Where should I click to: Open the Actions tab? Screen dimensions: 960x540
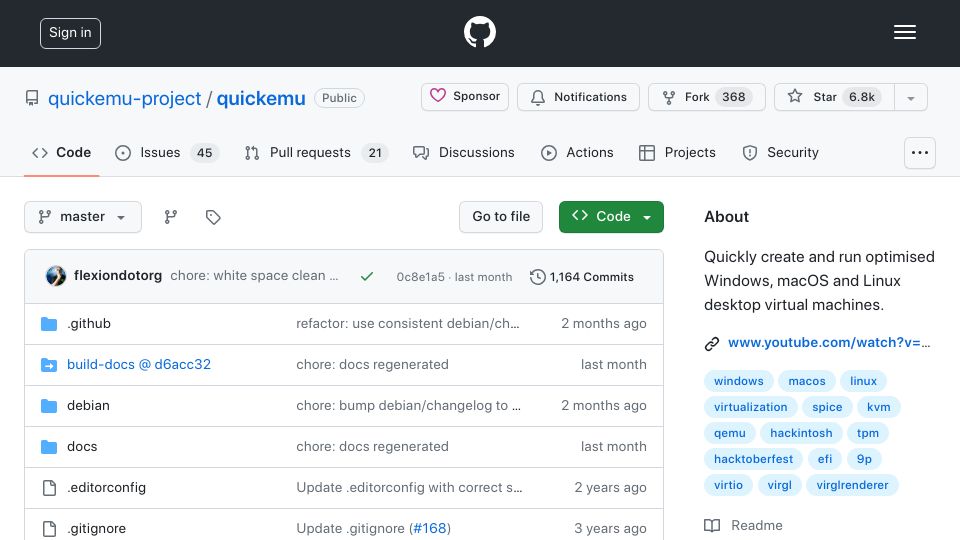click(x=577, y=152)
